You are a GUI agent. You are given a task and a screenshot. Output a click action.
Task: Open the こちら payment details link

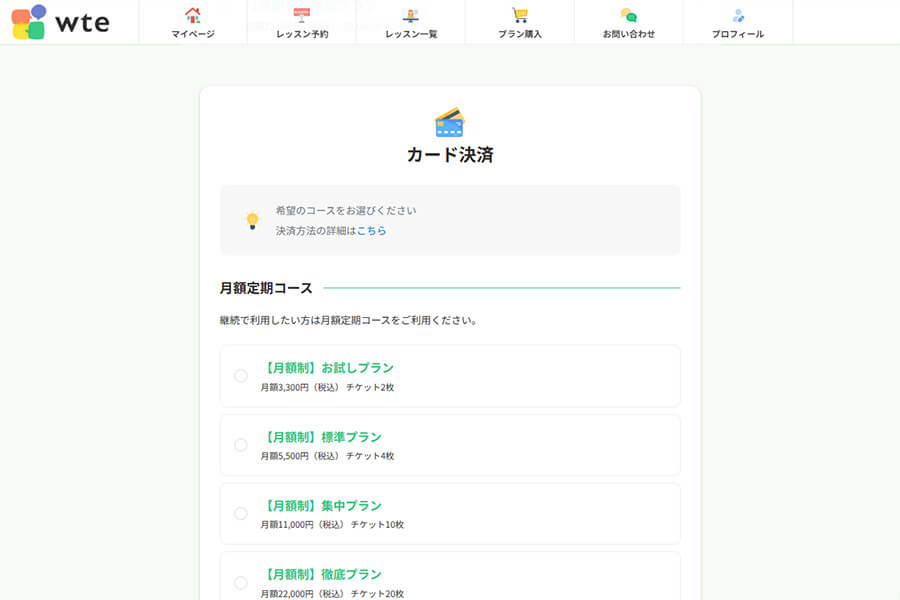pos(370,230)
